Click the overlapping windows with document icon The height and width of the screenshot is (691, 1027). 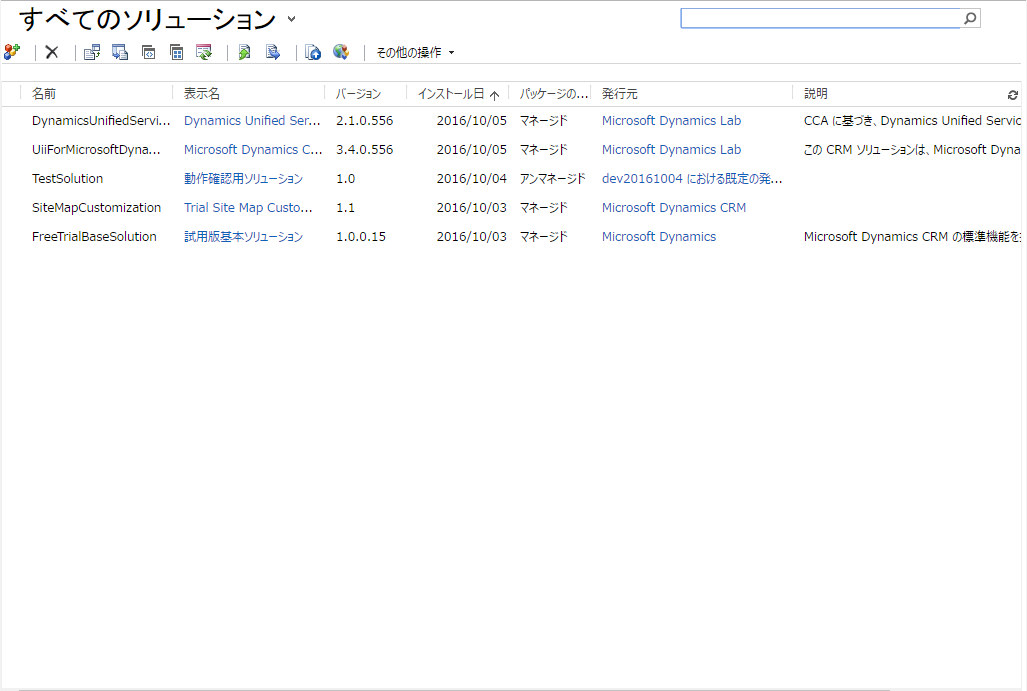tap(120, 52)
